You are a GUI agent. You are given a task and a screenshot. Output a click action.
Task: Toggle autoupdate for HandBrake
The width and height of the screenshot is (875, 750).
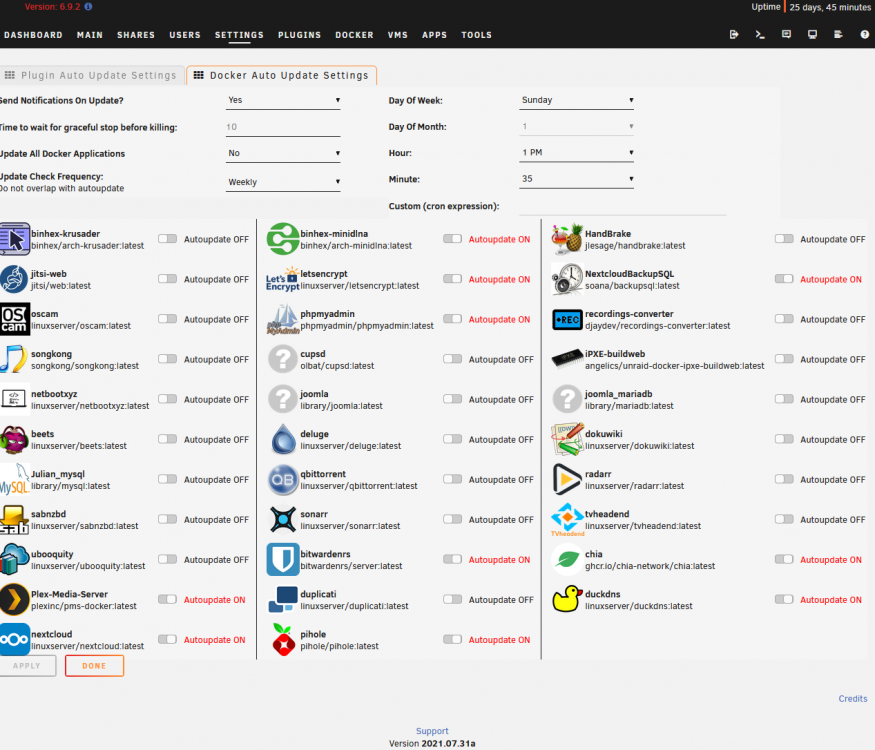pos(784,239)
